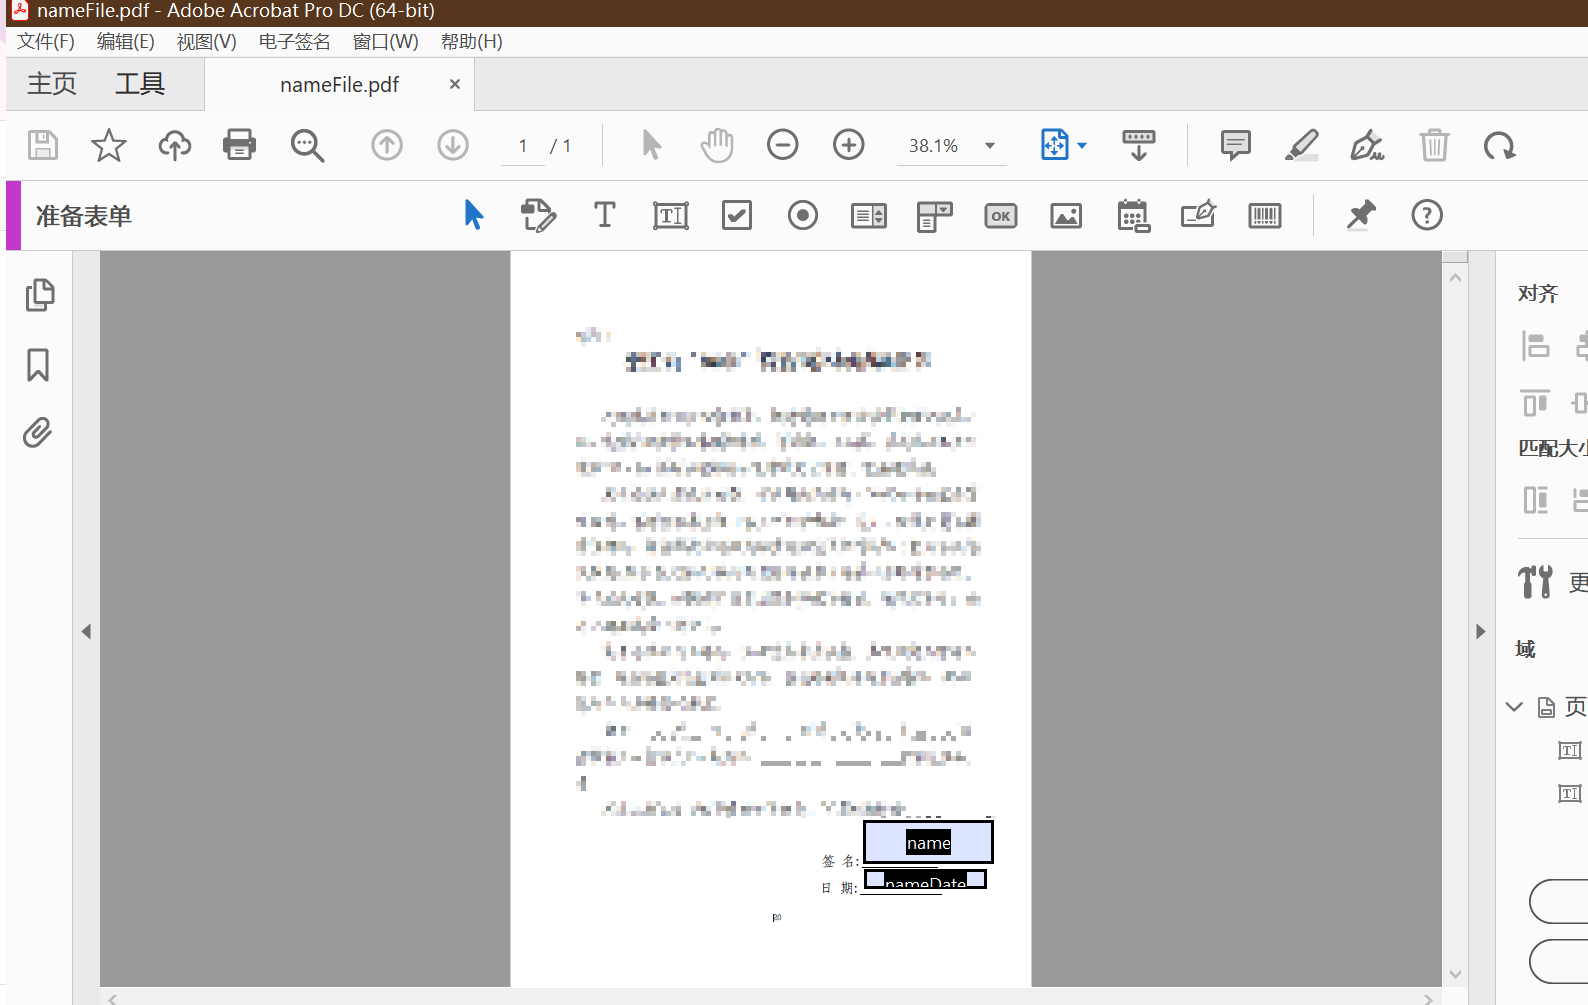Click vertical scrollbar down arrow

[1455, 974]
